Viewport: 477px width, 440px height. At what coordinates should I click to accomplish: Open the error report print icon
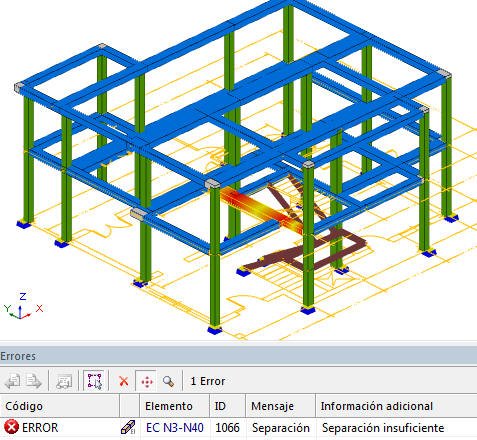64,381
